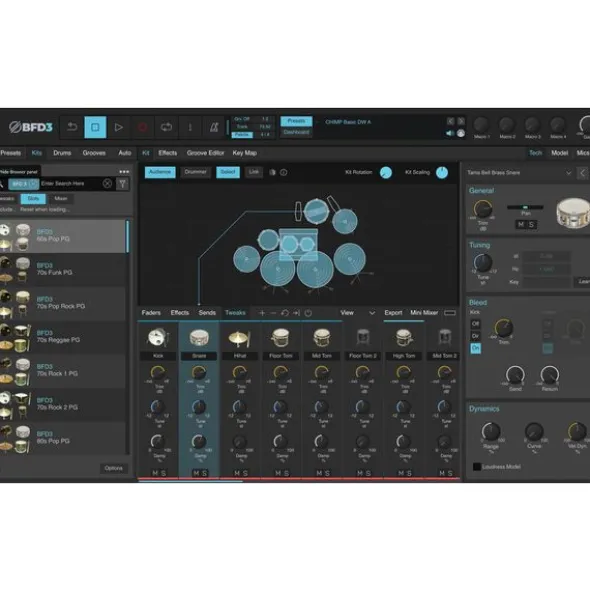Switch to the Drums browser tab
Screen dimensions: 590x591
click(x=62, y=153)
